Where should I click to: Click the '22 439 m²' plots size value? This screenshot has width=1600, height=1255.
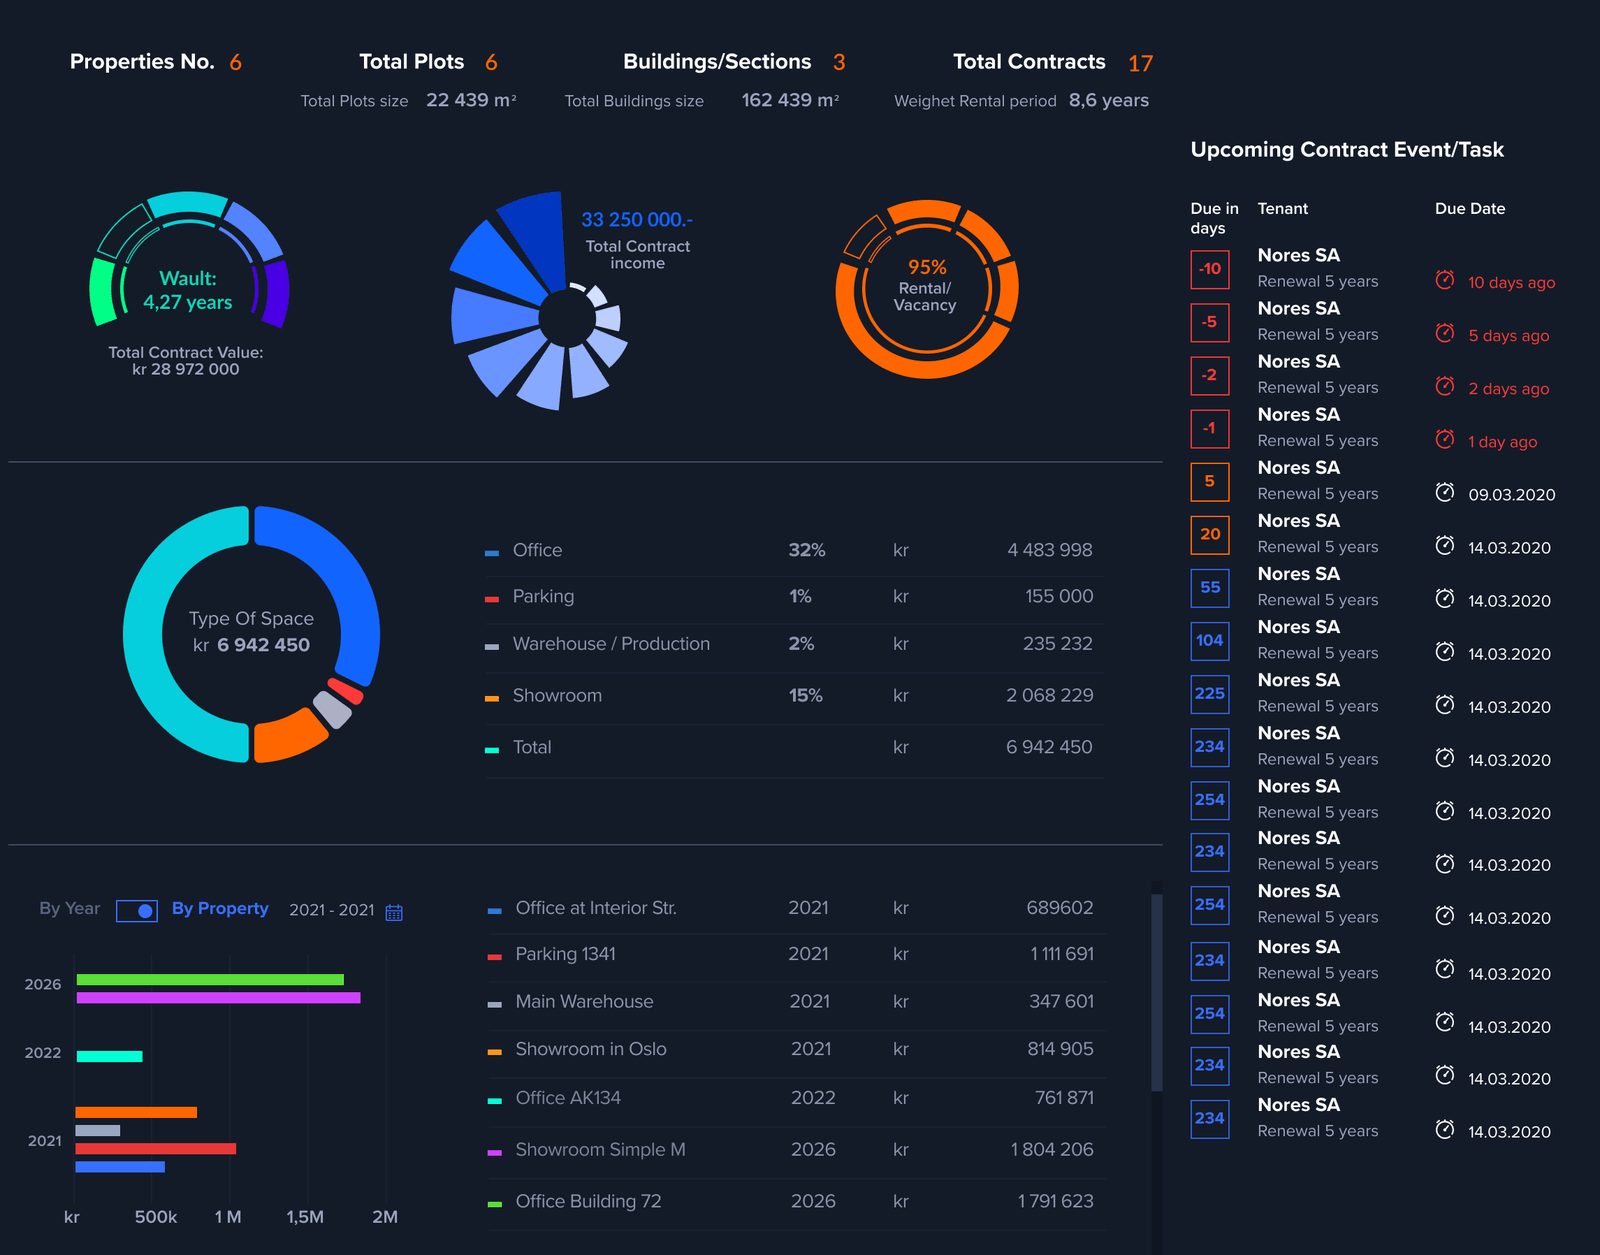click(x=471, y=100)
